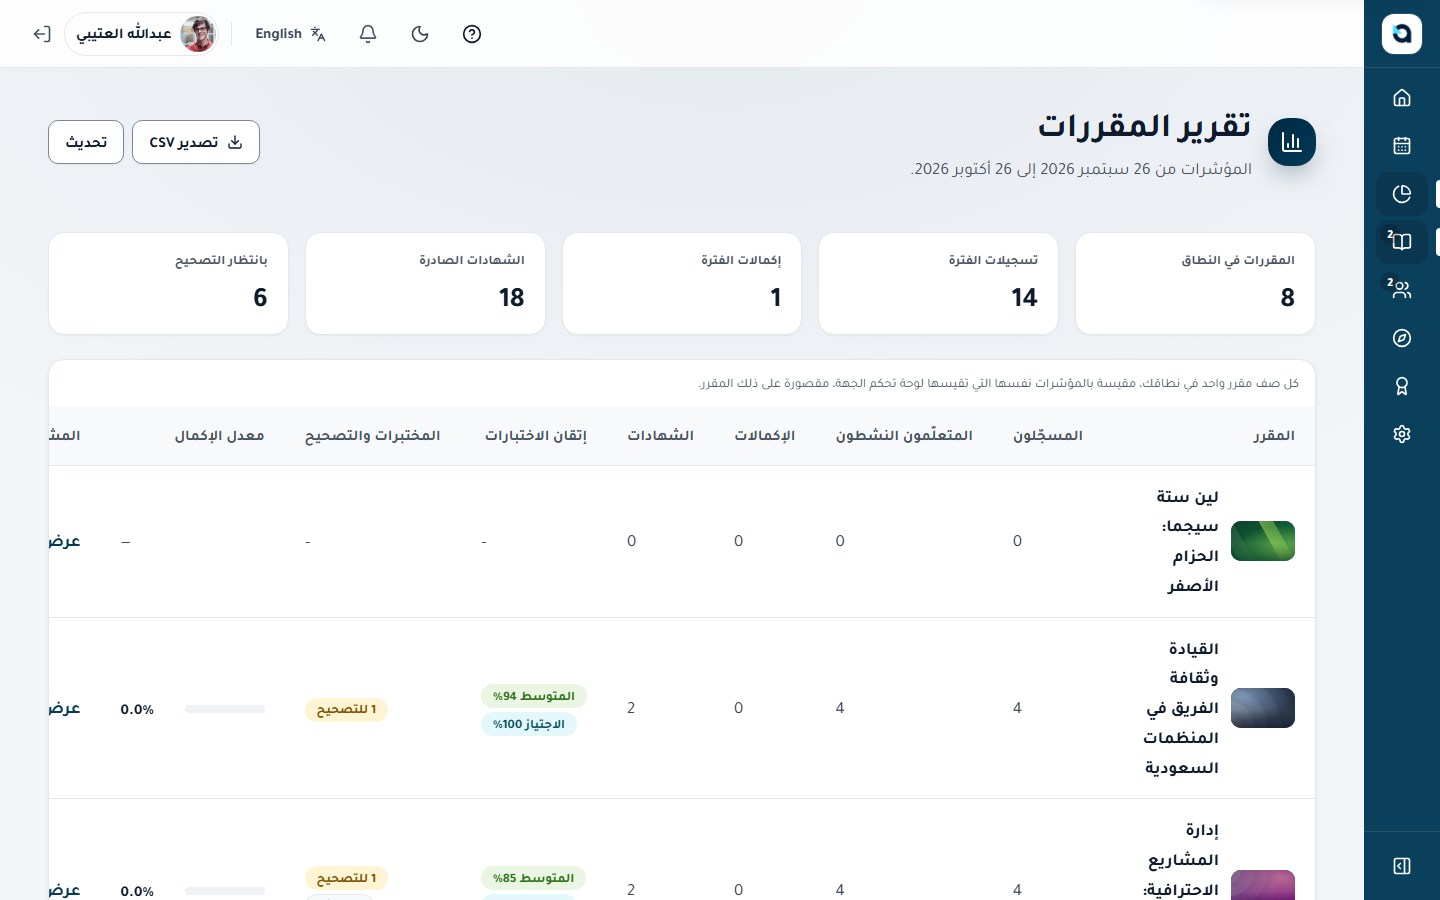Viewport: 1440px width, 900px height.
Task: Click the المتعلّمون النشطون column header
Action: click(x=904, y=436)
